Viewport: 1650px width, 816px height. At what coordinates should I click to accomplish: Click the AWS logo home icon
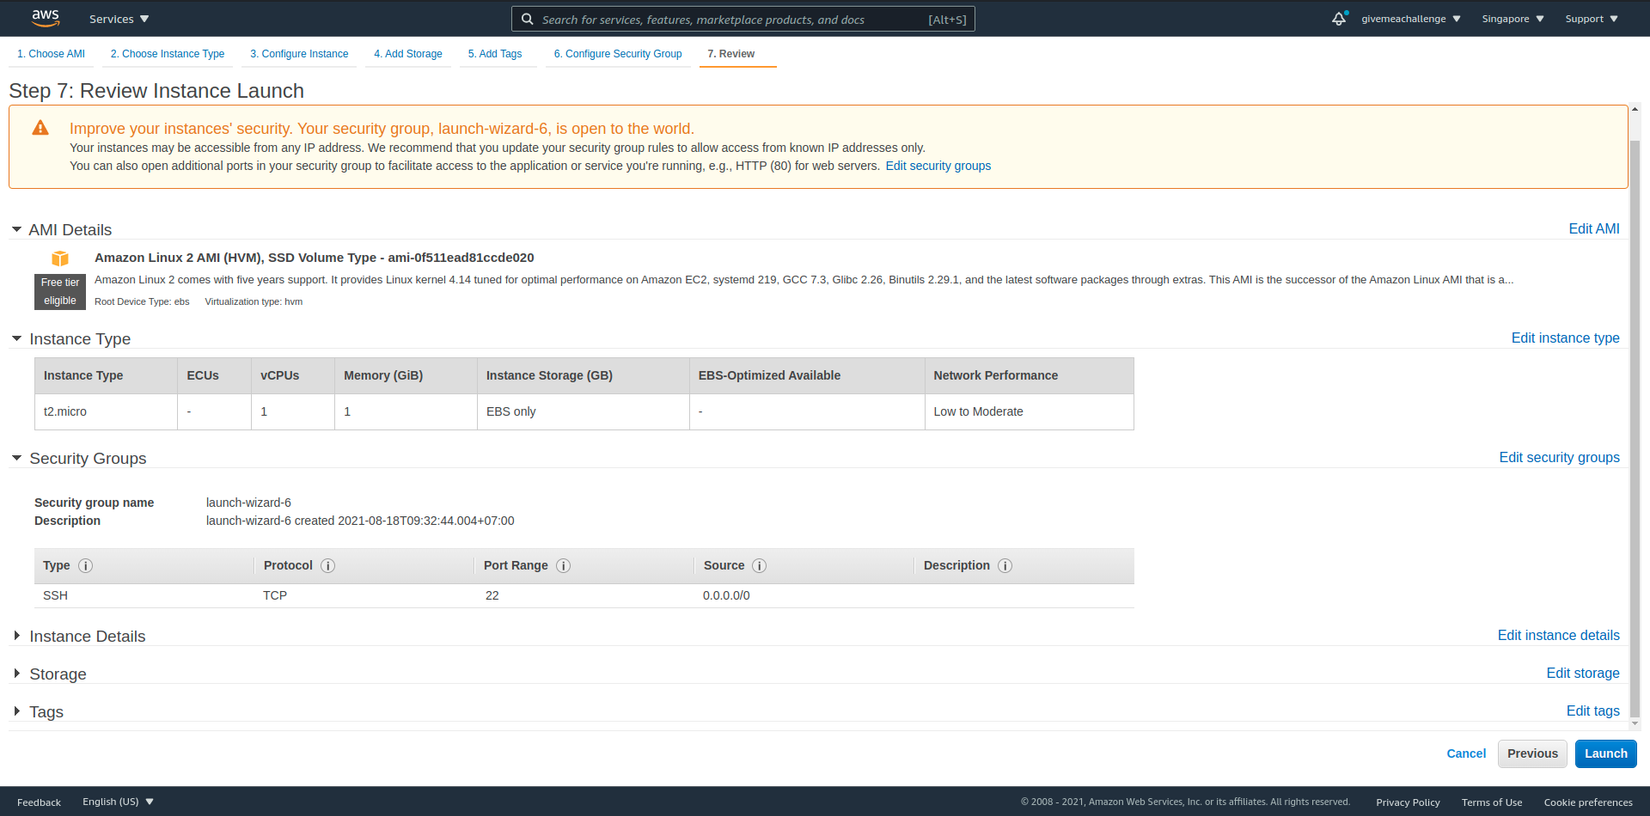point(46,18)
